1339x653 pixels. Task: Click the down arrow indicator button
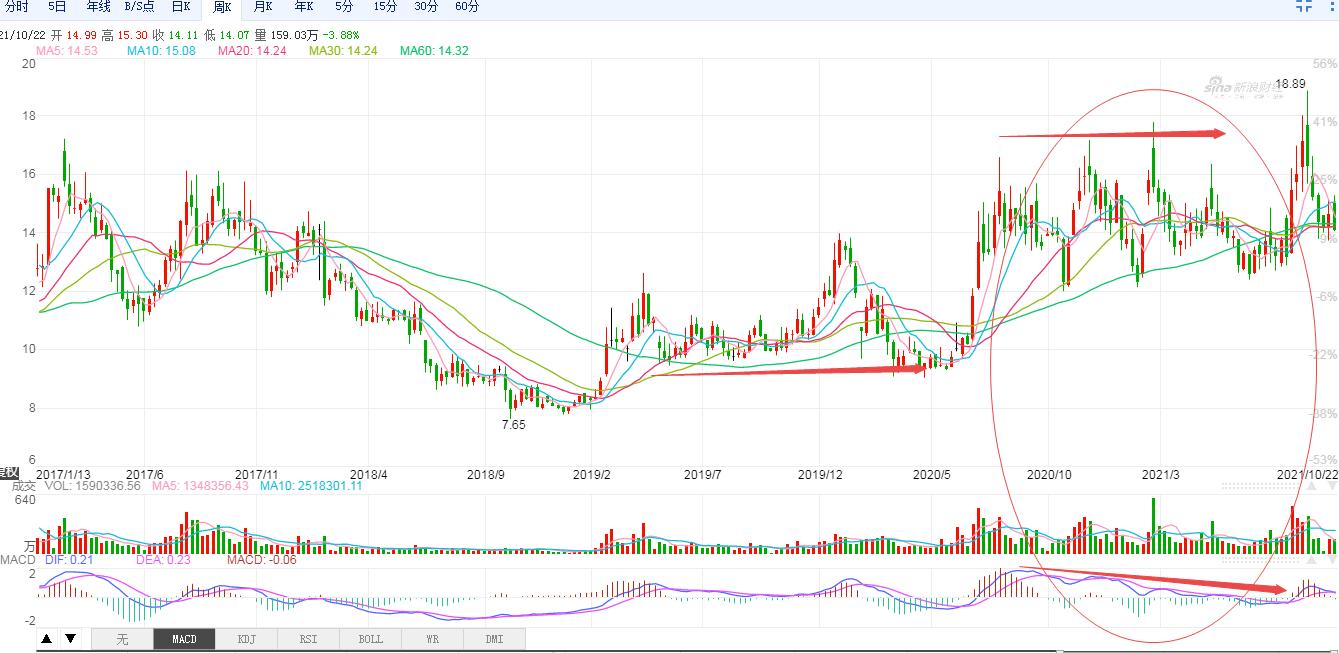click(x=70, y=638)
